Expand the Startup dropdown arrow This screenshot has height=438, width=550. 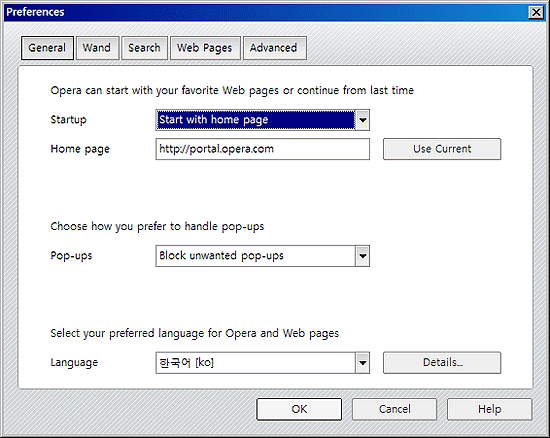pyautogui.click(x=363, y=120)
